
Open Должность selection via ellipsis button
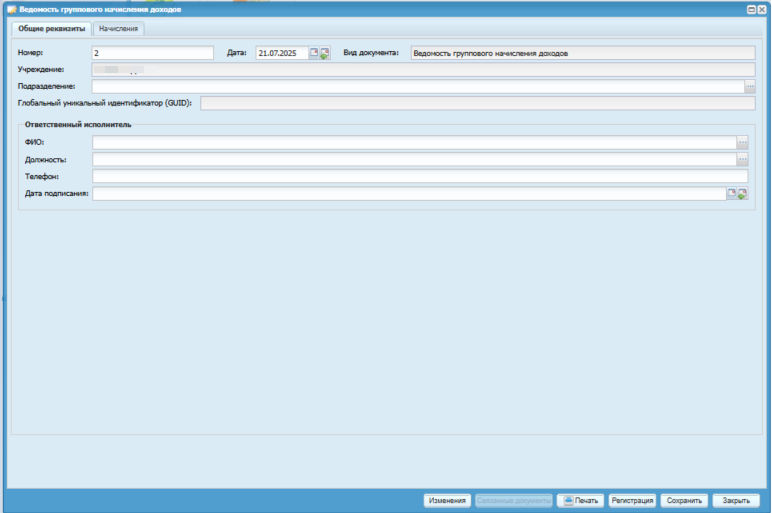tap(742, 160)
